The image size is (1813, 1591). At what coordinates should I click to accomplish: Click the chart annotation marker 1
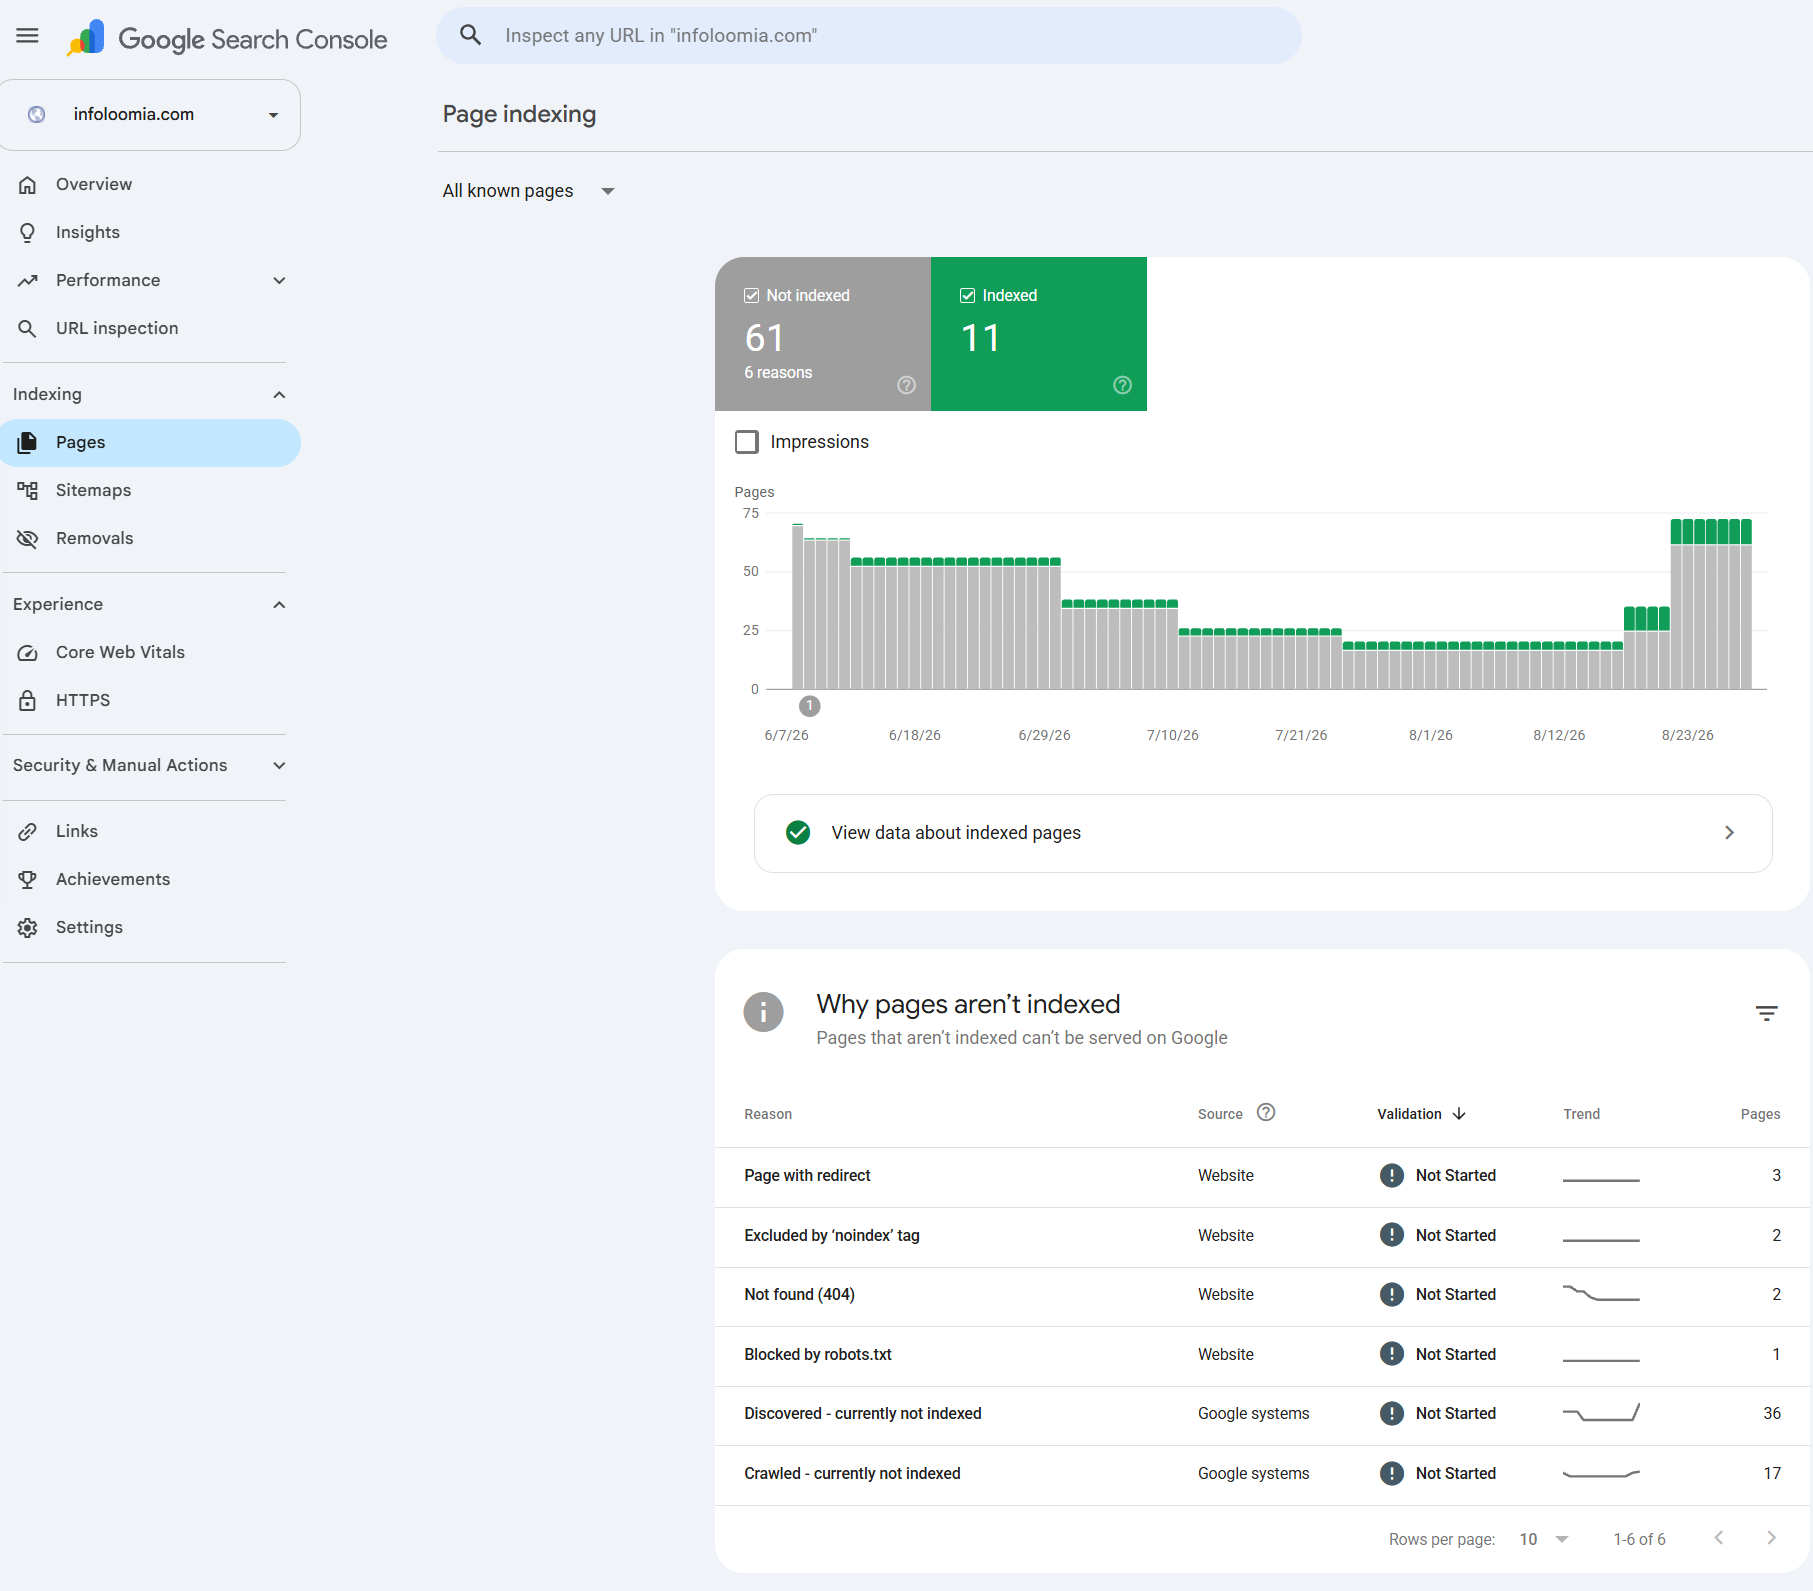tap(810, 706)
